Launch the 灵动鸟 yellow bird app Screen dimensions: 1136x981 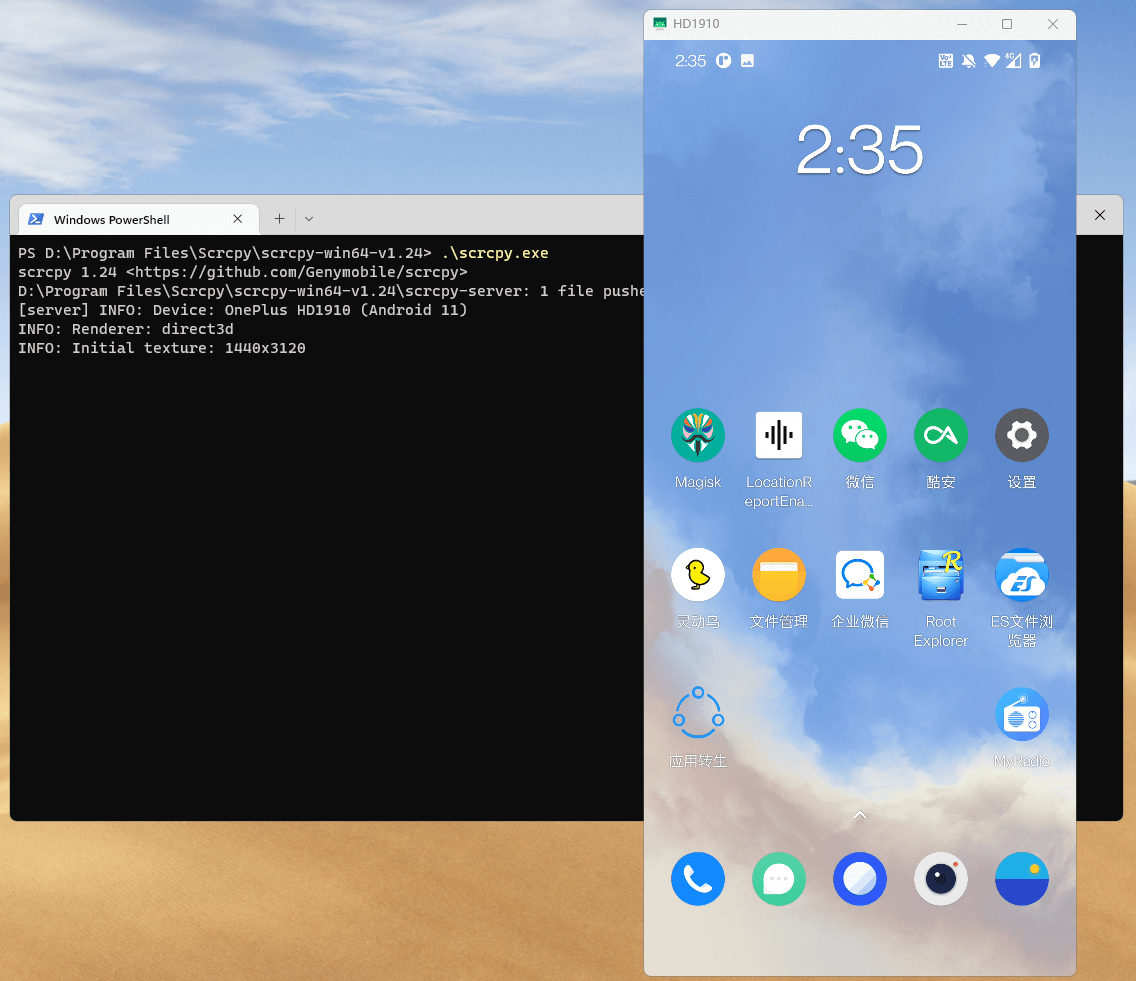point(697,575)
